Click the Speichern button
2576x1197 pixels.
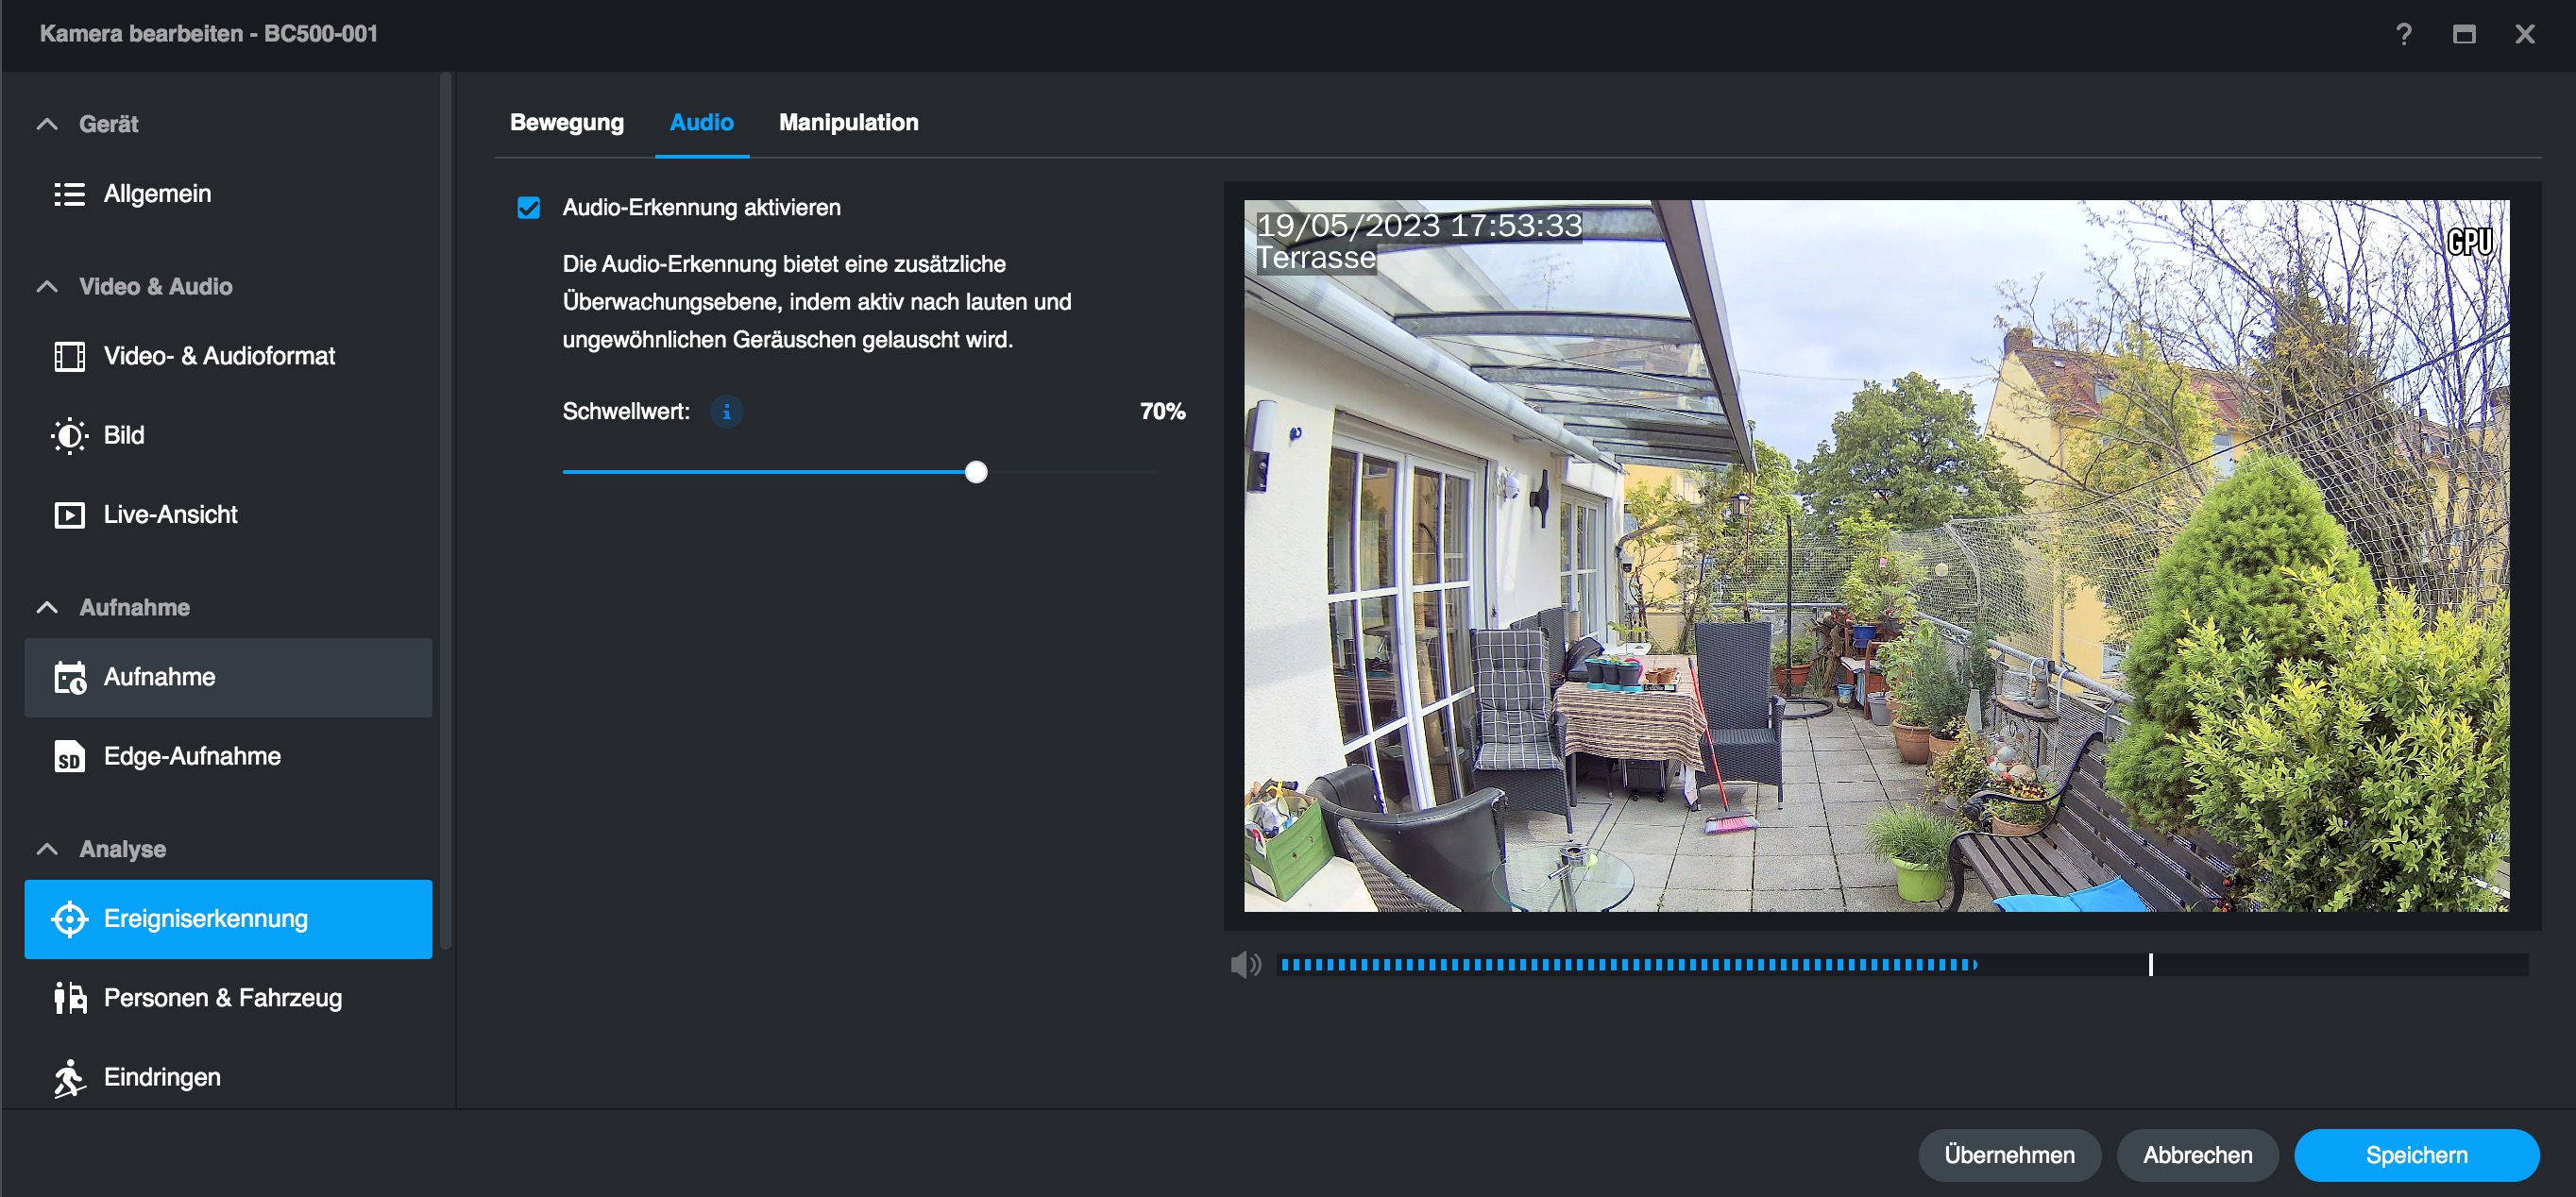coord(2415,1155)
